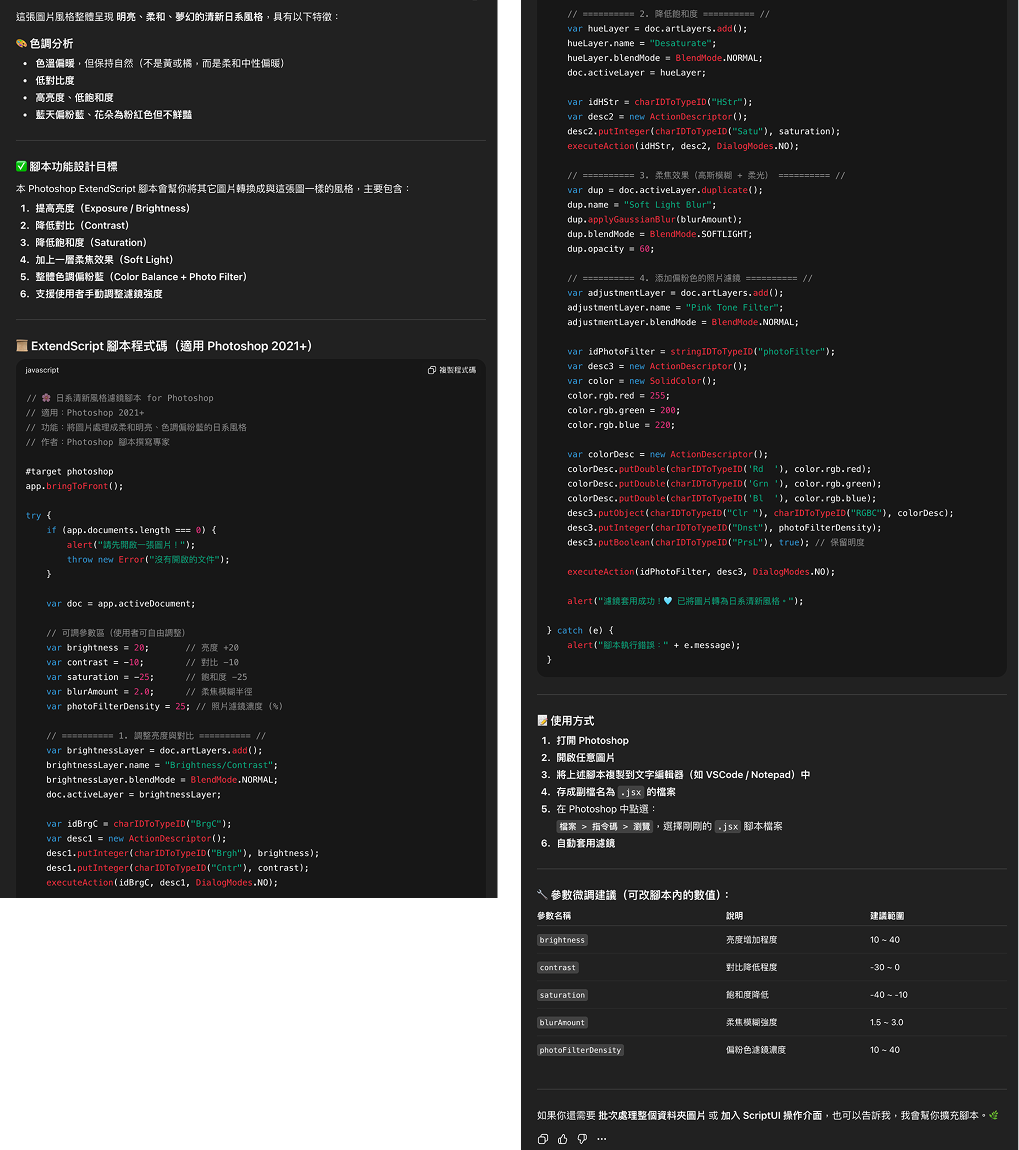Click the photoFilterDensity parameter tag in table

(x=580, y=1050)
